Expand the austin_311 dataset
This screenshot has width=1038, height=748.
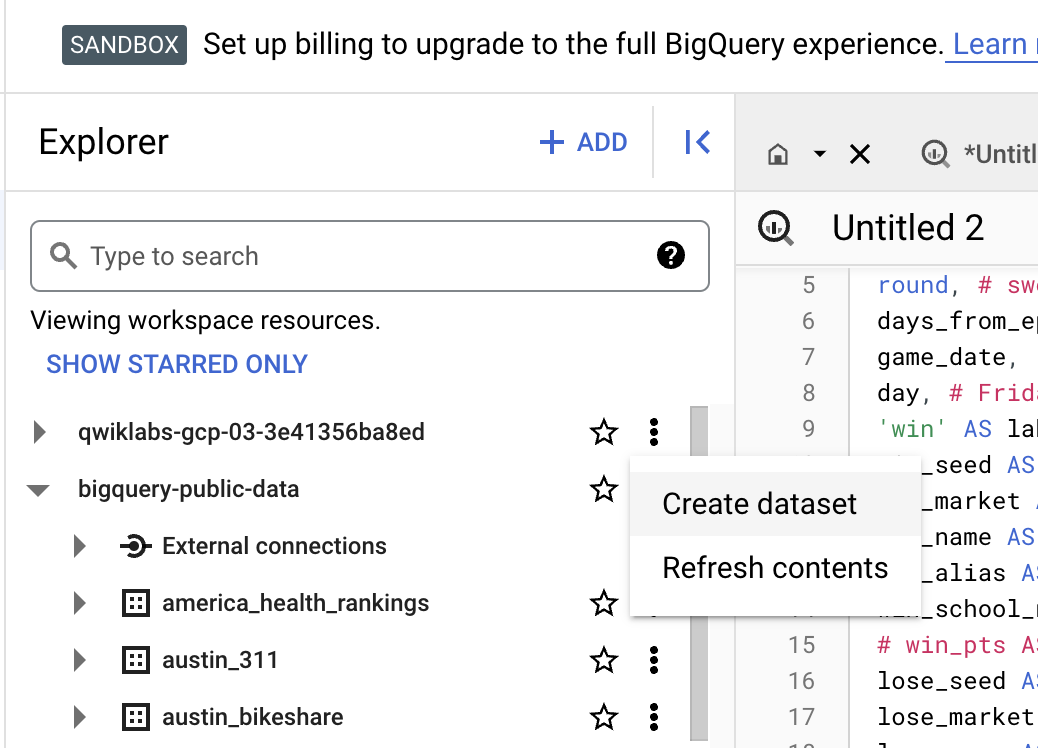click(x=79, y=660)
